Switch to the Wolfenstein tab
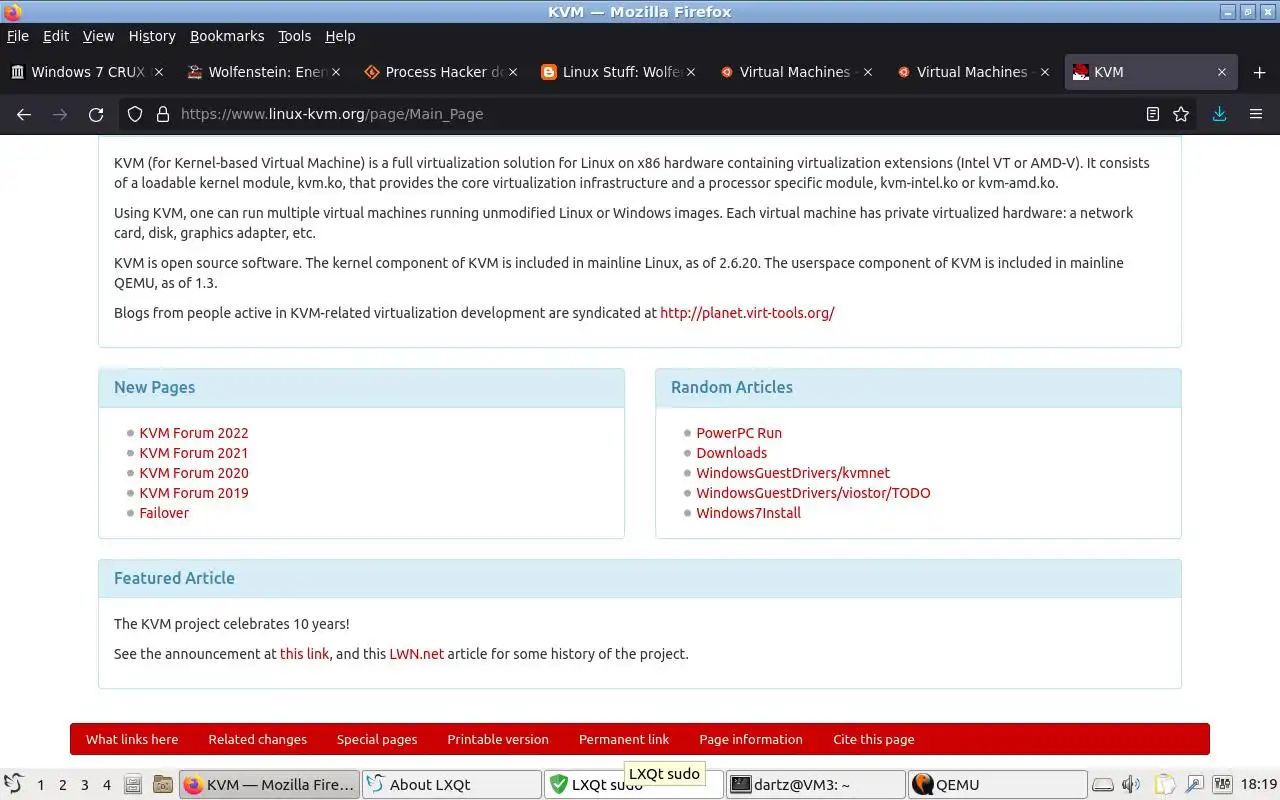Viewport: 1280px width, 800px height. [x=263, y=72]
